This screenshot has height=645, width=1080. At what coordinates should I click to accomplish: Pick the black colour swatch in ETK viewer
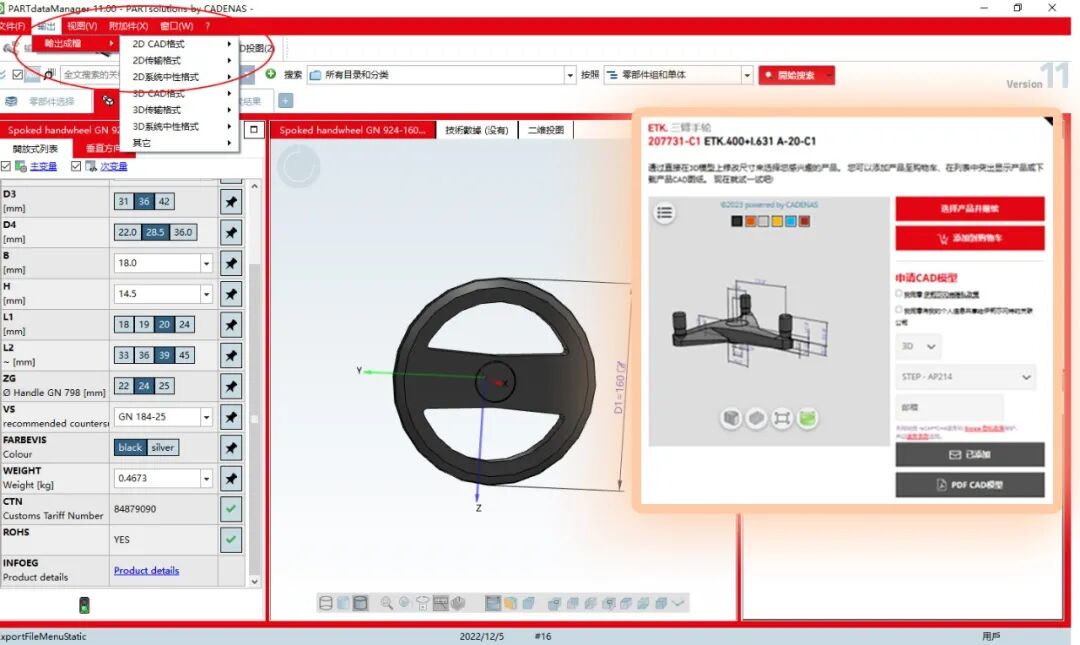[x=737, y=221]
